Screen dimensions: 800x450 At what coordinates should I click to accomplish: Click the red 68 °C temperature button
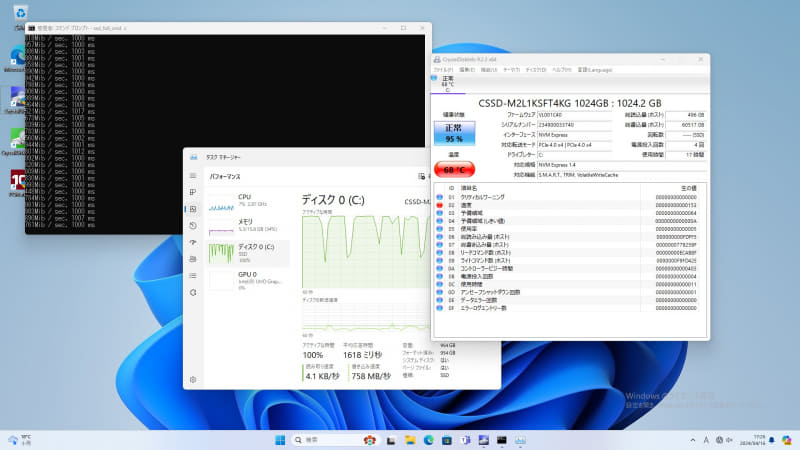pyautogui.click(x=454, y=169)
